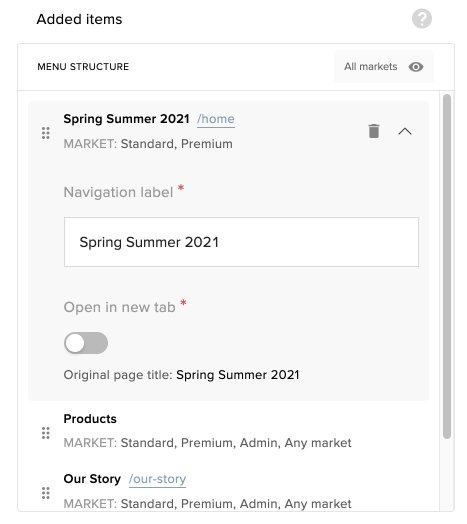
Task: Click the Original page title text
Action: (181, 375)
